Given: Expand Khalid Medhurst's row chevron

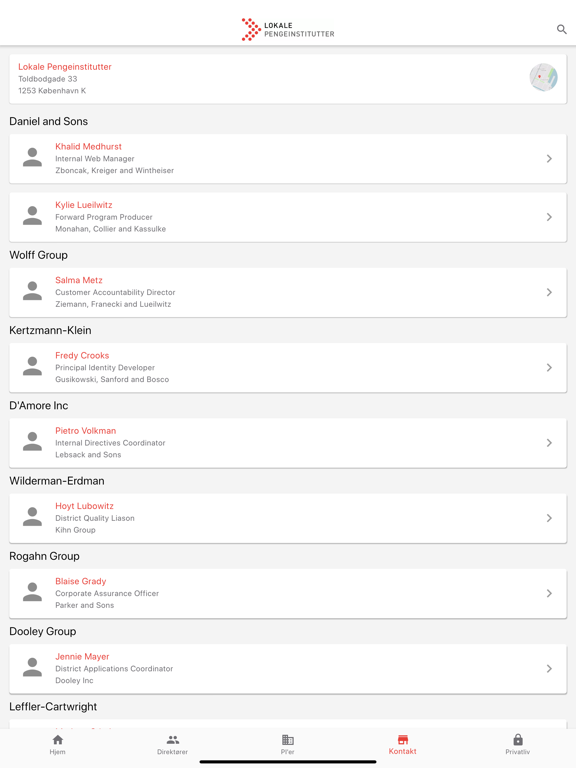Looking at the screenshot, I should pos(549,159).
